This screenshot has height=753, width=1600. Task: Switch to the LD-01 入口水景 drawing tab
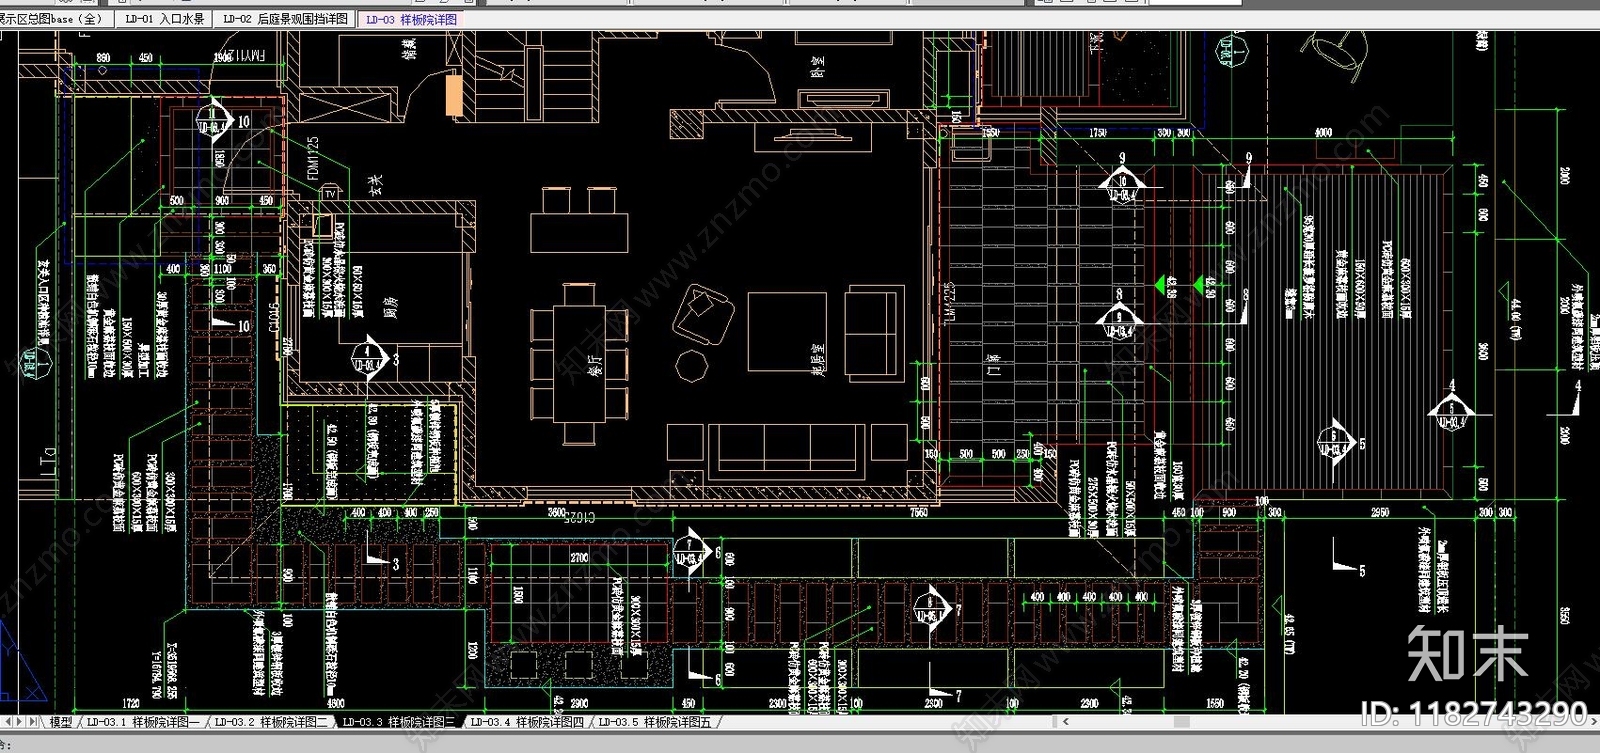point(164,19)
